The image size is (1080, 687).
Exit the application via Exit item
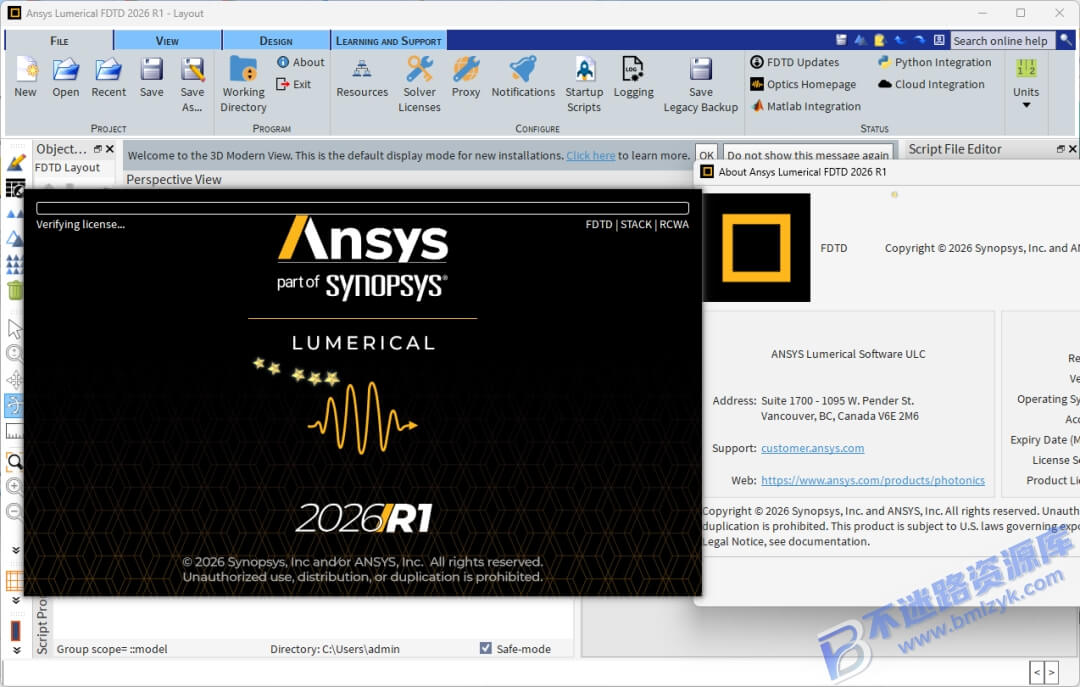[294, 84]
